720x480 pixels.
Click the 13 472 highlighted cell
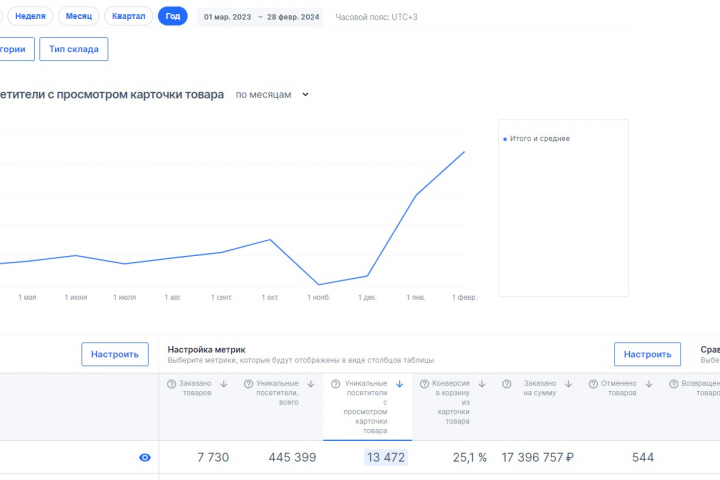coord(386,457)
